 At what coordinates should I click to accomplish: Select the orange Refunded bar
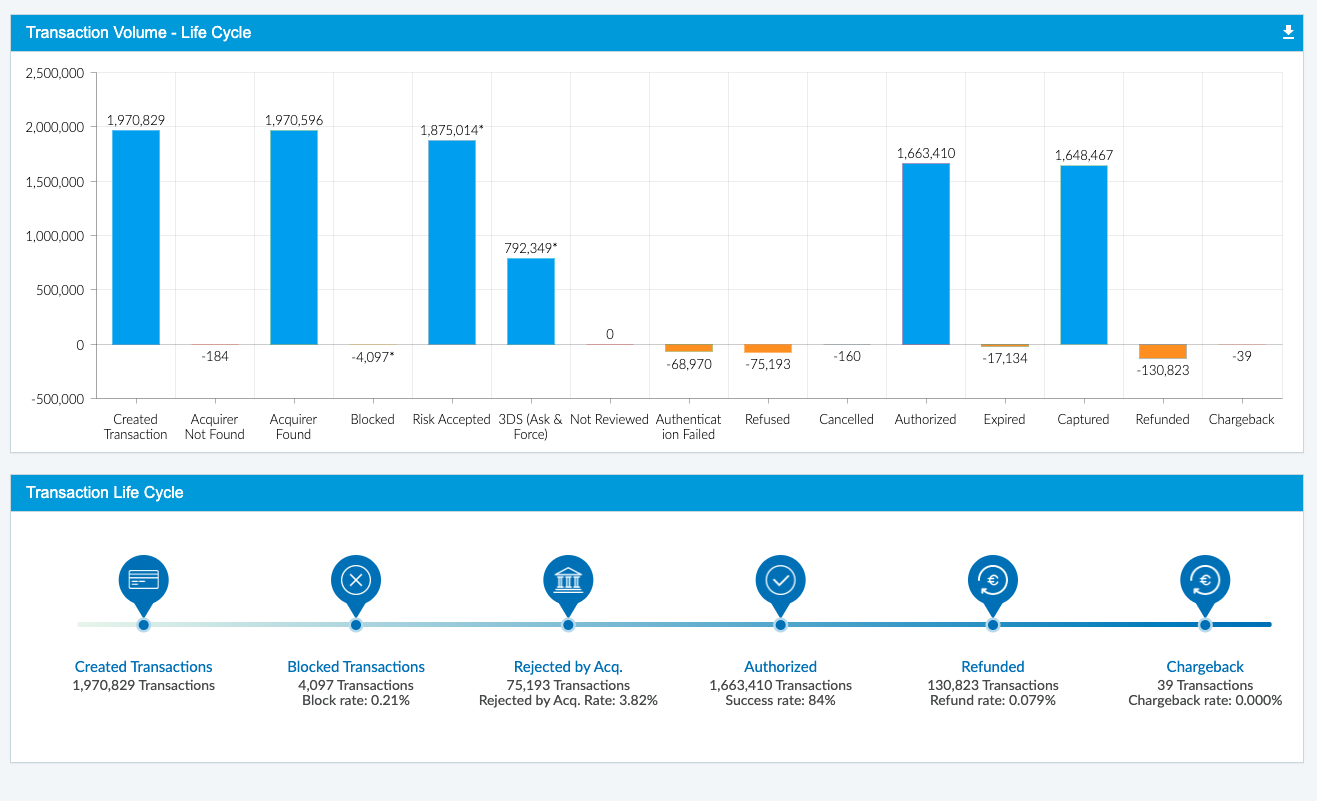click(x=1162, y=350)
